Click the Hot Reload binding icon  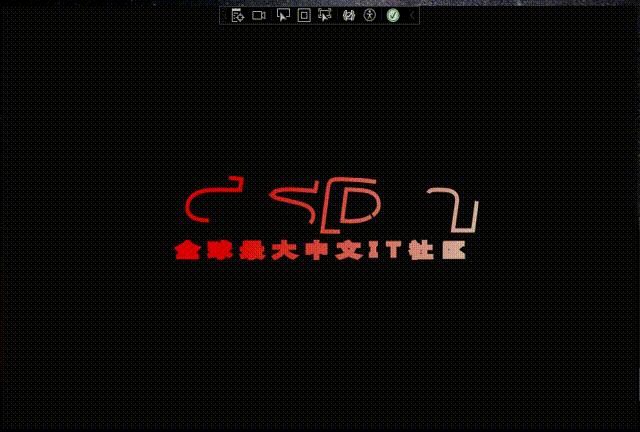(x=349, y=16)
